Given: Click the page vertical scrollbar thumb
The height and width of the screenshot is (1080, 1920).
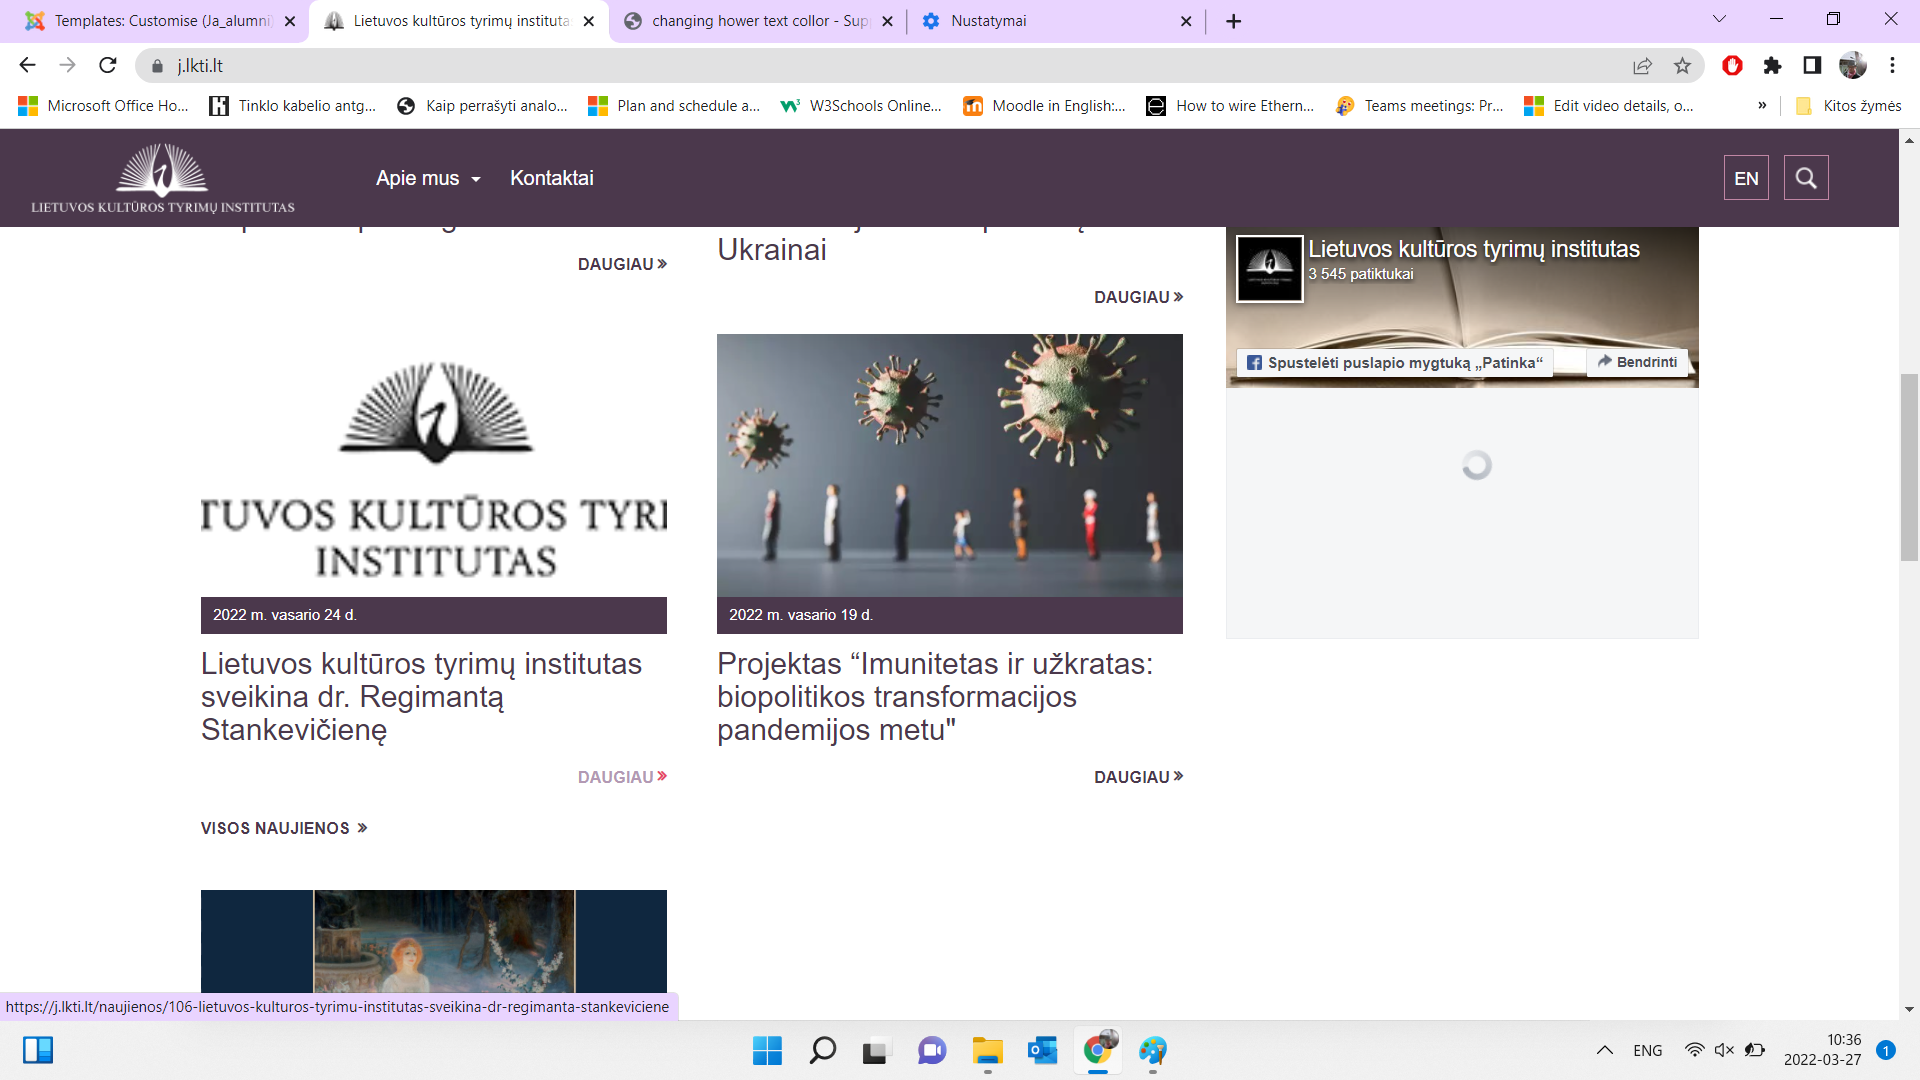Looking at the screenshot, I should coord(1909,467).
